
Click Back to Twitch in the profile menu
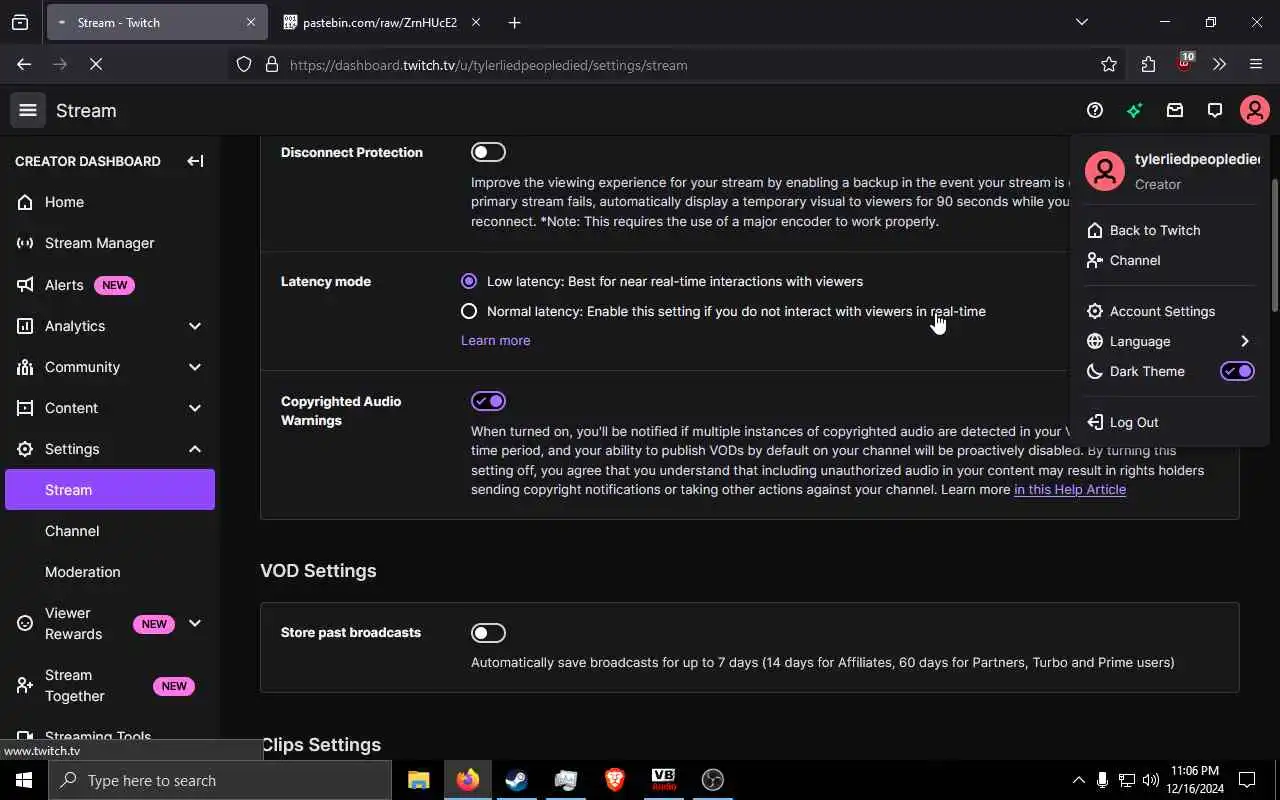[x=1168, y=230]
